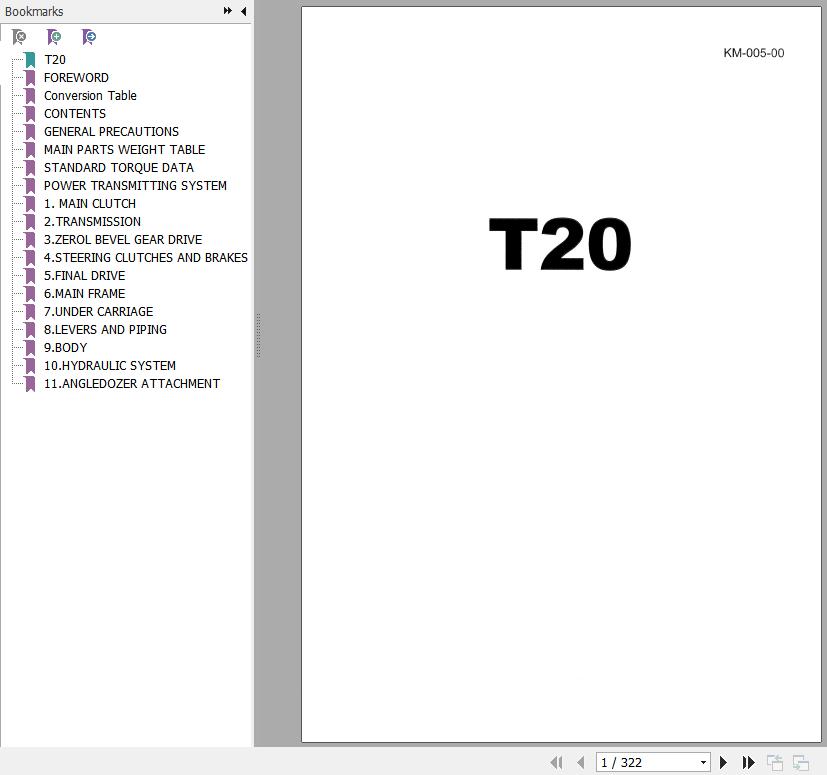Screen dimensions: 827x775
Task: Click the previous view icon
Action: tap(775, 763)
